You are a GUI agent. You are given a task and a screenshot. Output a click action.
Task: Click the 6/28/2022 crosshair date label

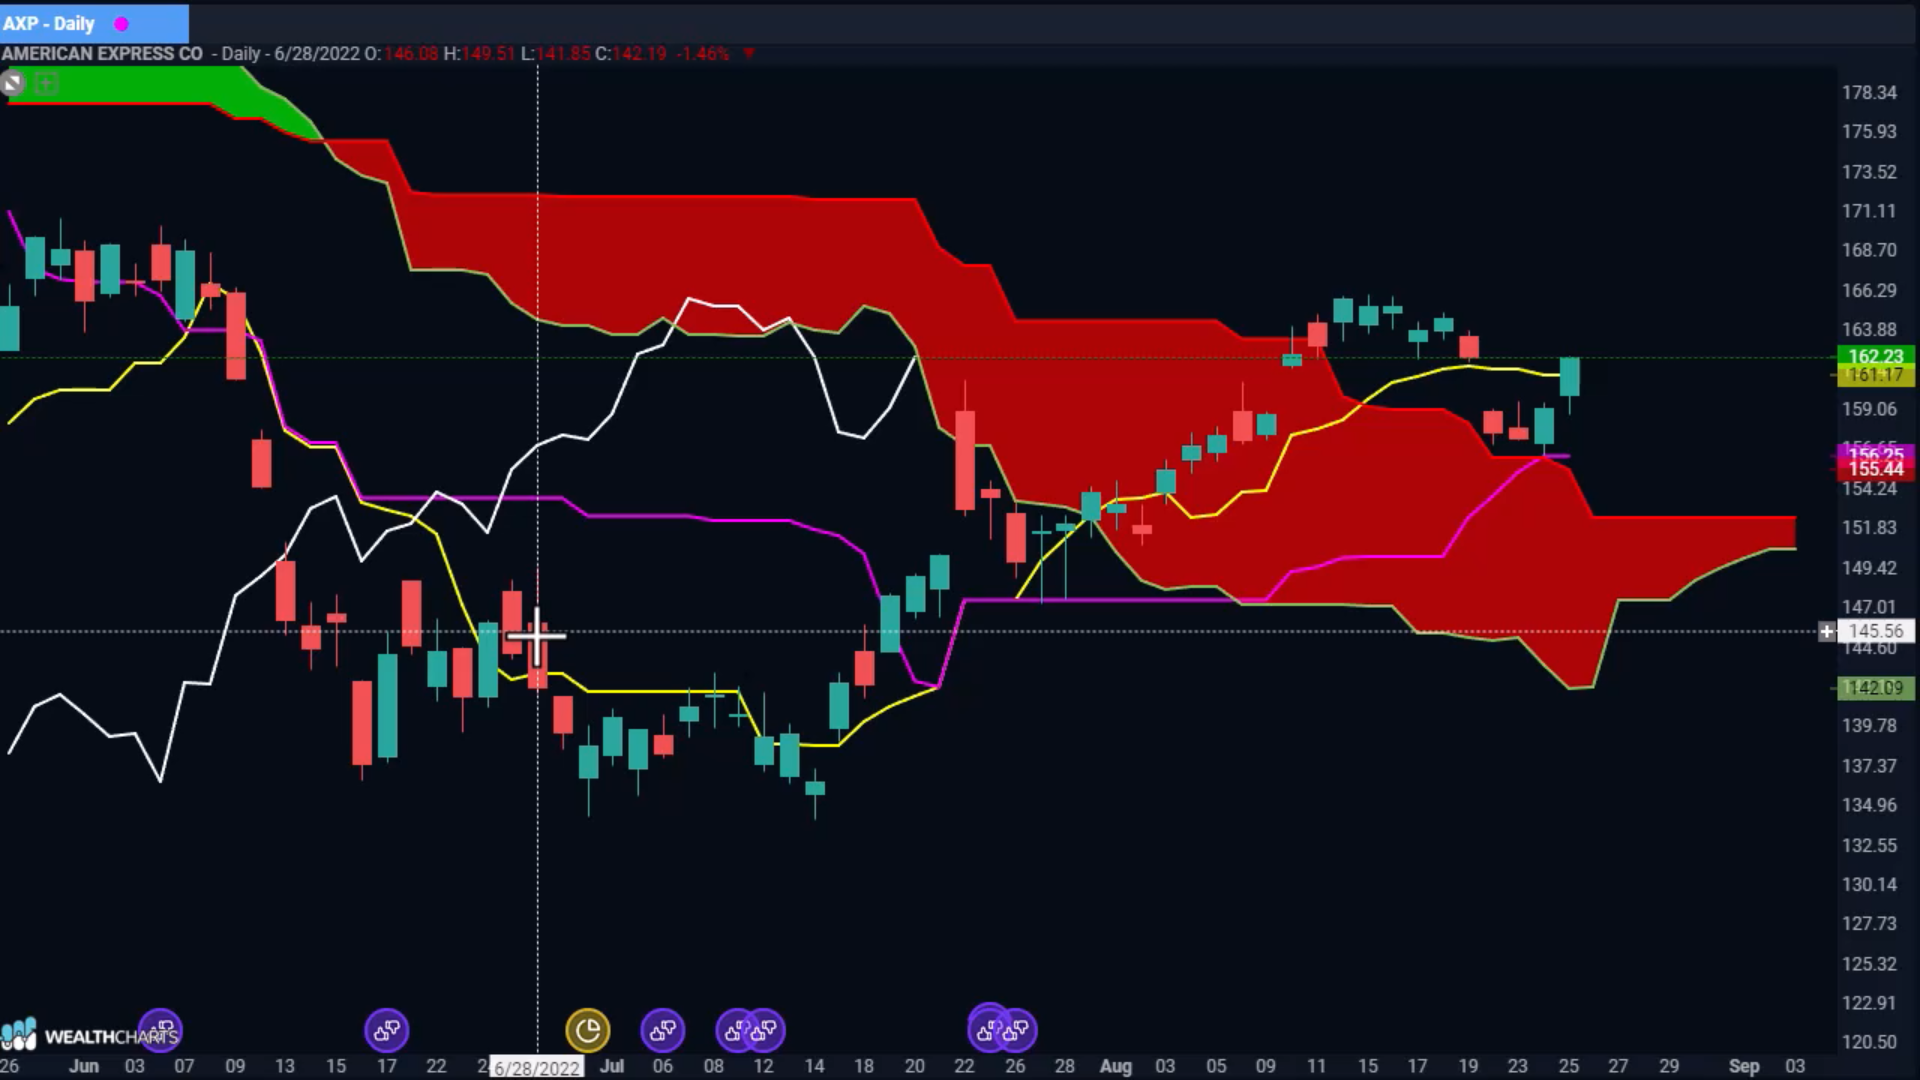tap(537, 1067)
